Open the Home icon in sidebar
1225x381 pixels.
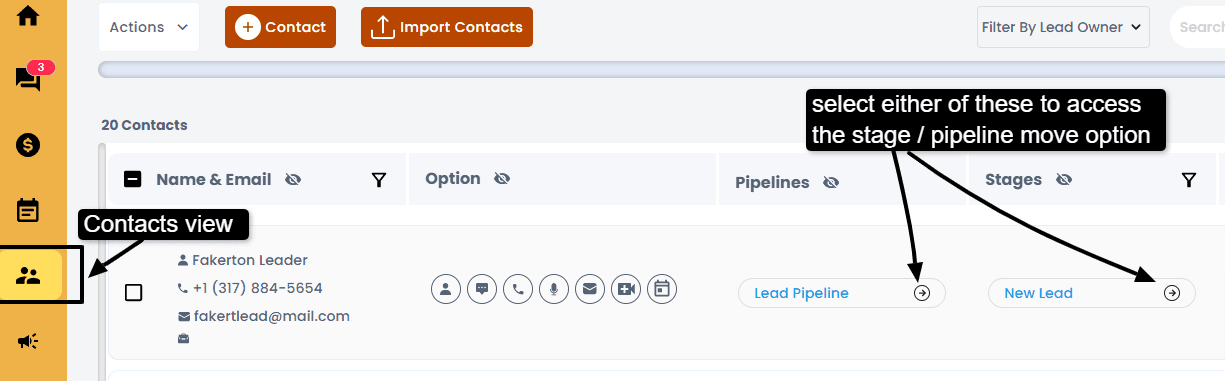(x=28, y=16)
